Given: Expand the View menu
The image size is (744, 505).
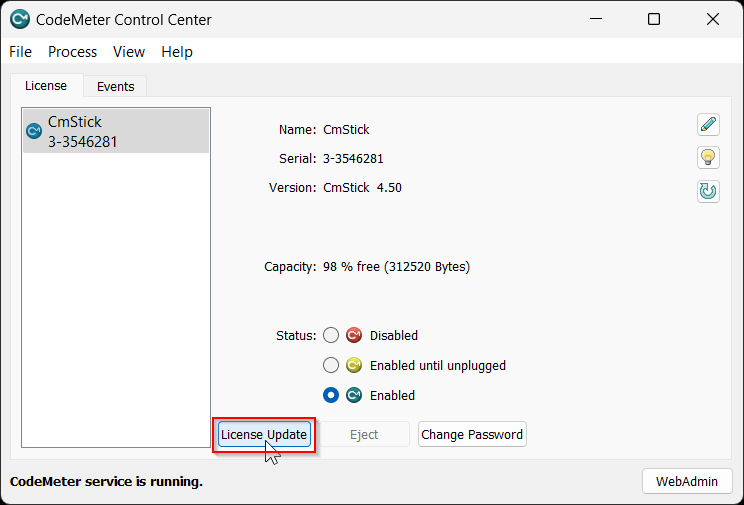Looking at the screenshot, I should 129,52.
